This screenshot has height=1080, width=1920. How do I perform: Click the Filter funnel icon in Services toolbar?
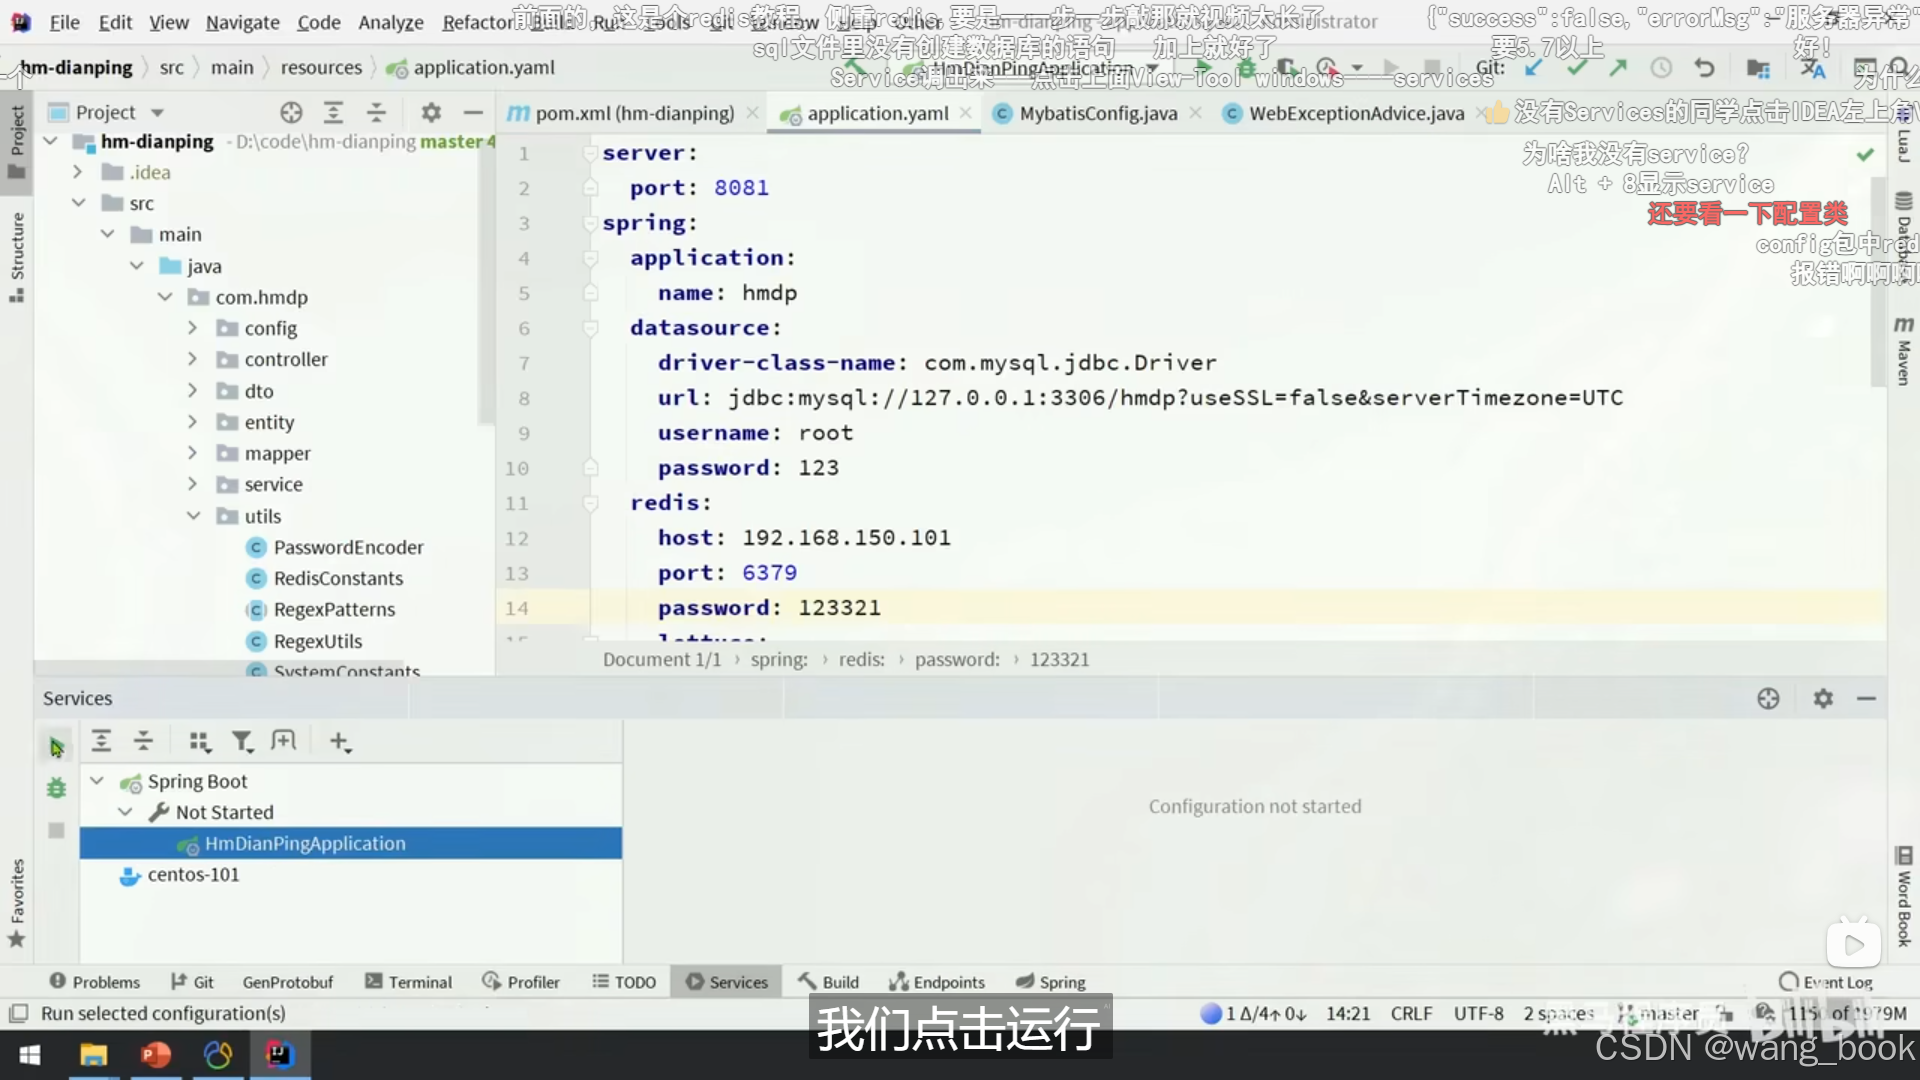[x=242, y=741]
